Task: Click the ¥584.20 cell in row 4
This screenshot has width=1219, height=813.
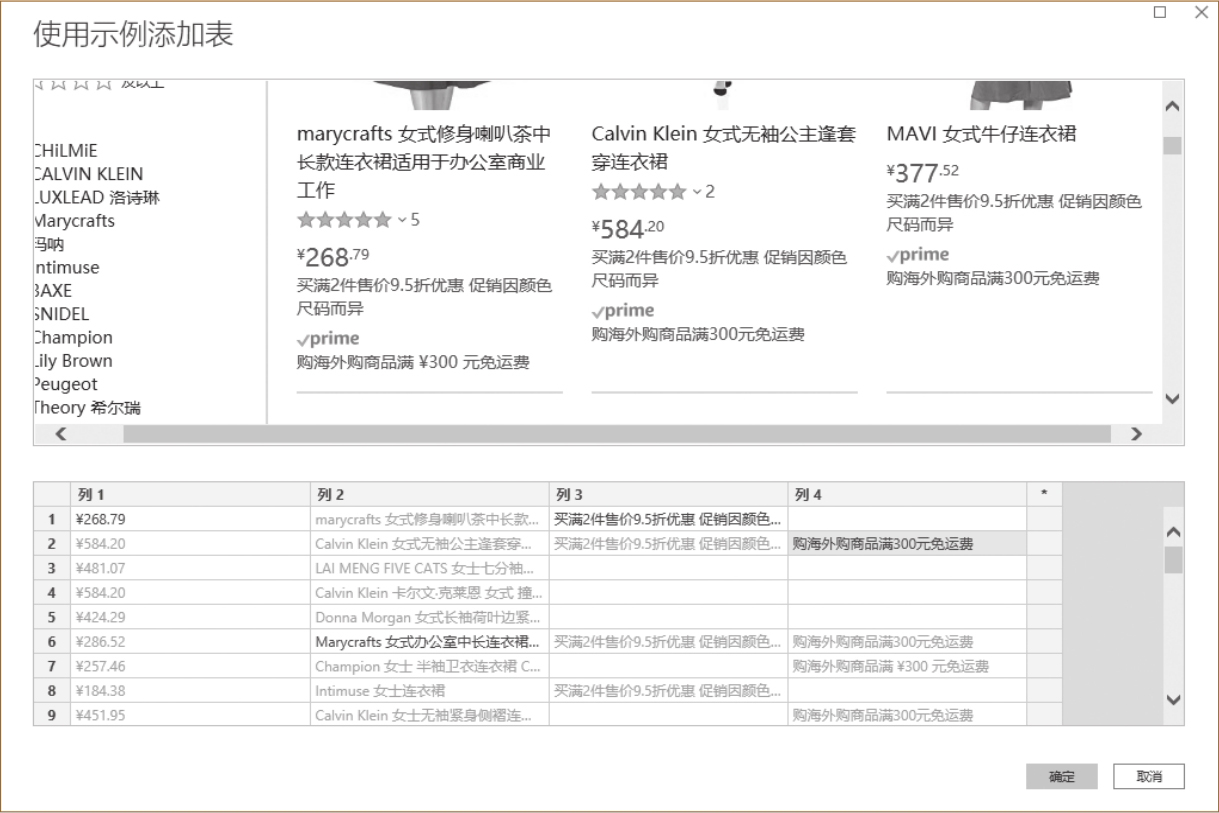Action: 191,593
